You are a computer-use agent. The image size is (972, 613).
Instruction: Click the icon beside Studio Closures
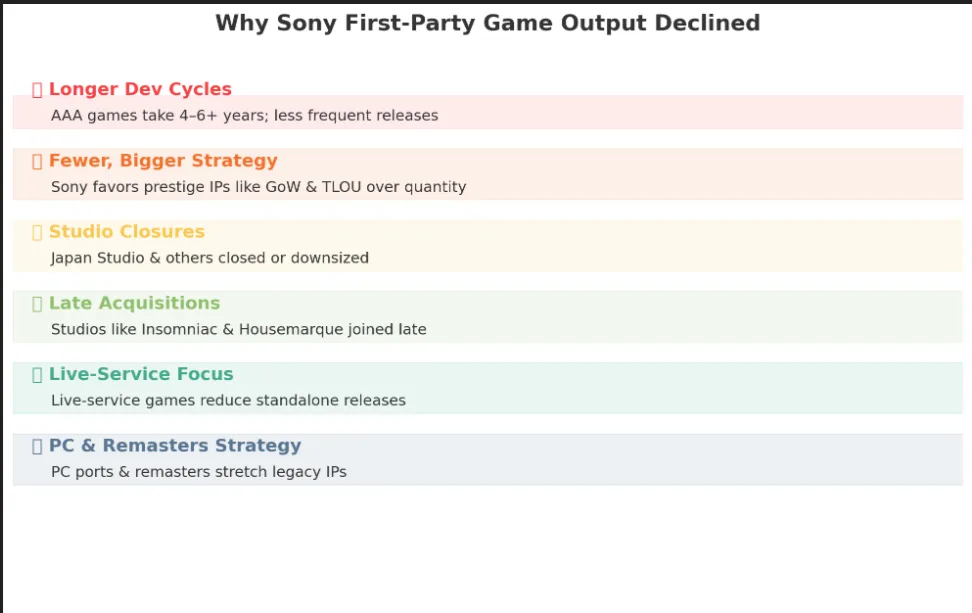[x=37, y=232]
